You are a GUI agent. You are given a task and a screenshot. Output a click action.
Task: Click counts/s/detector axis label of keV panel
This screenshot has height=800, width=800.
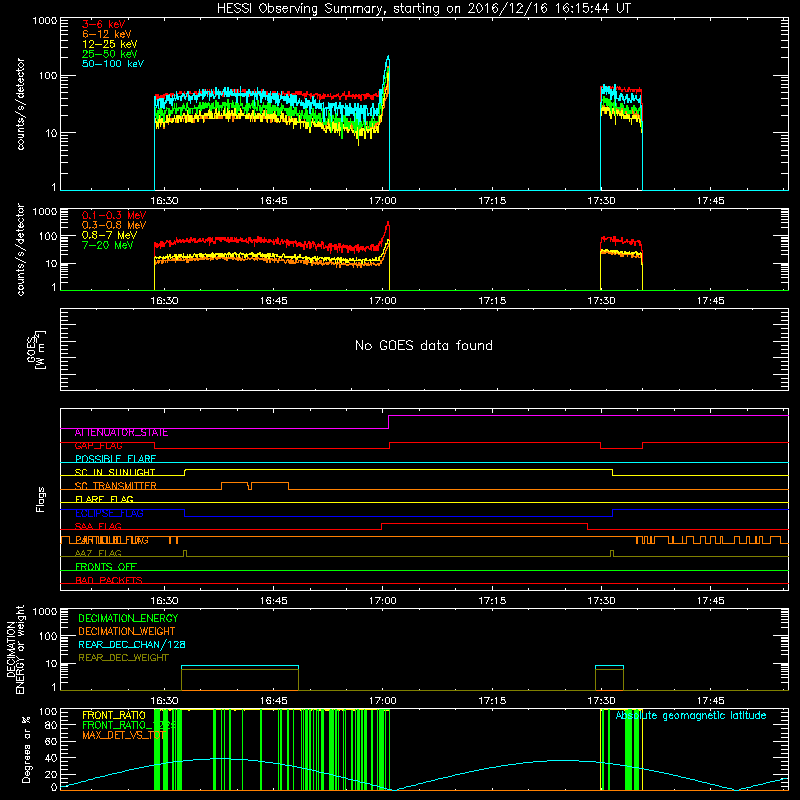pyautogui.click(x=20, y=104)
